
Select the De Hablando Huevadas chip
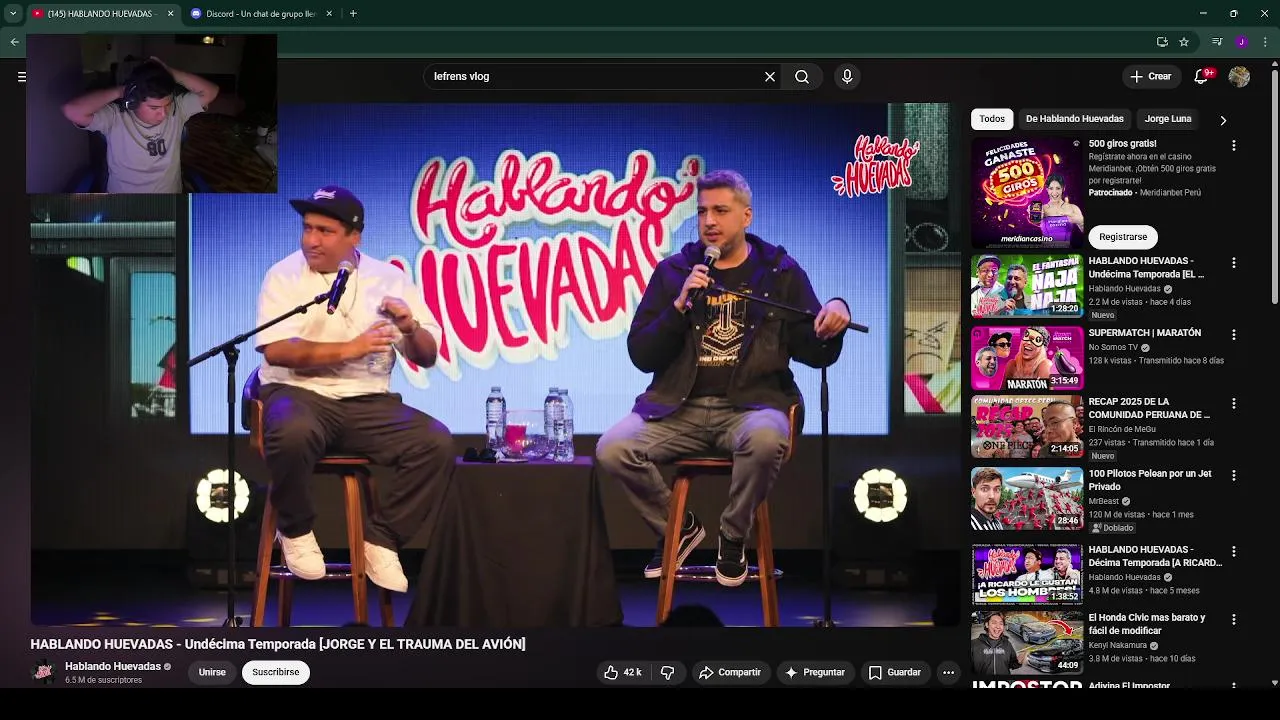tap(1075, 119)
